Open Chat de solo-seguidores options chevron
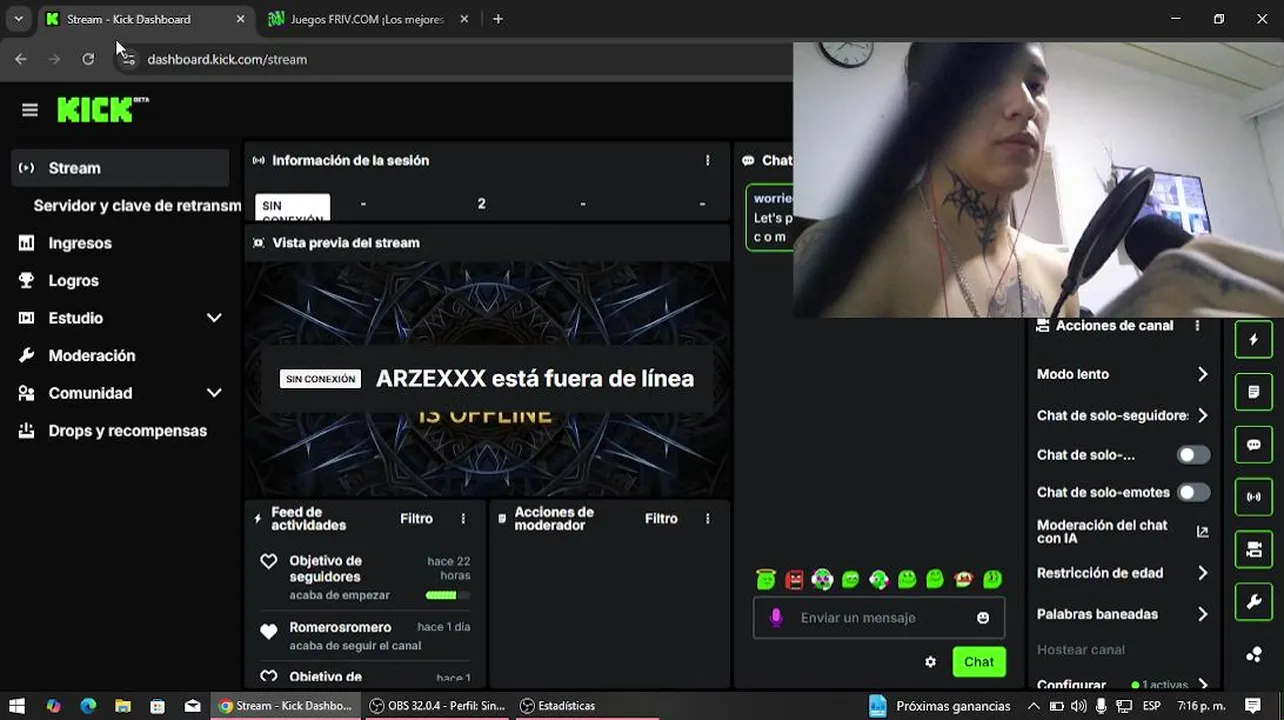 point(1202,415)
